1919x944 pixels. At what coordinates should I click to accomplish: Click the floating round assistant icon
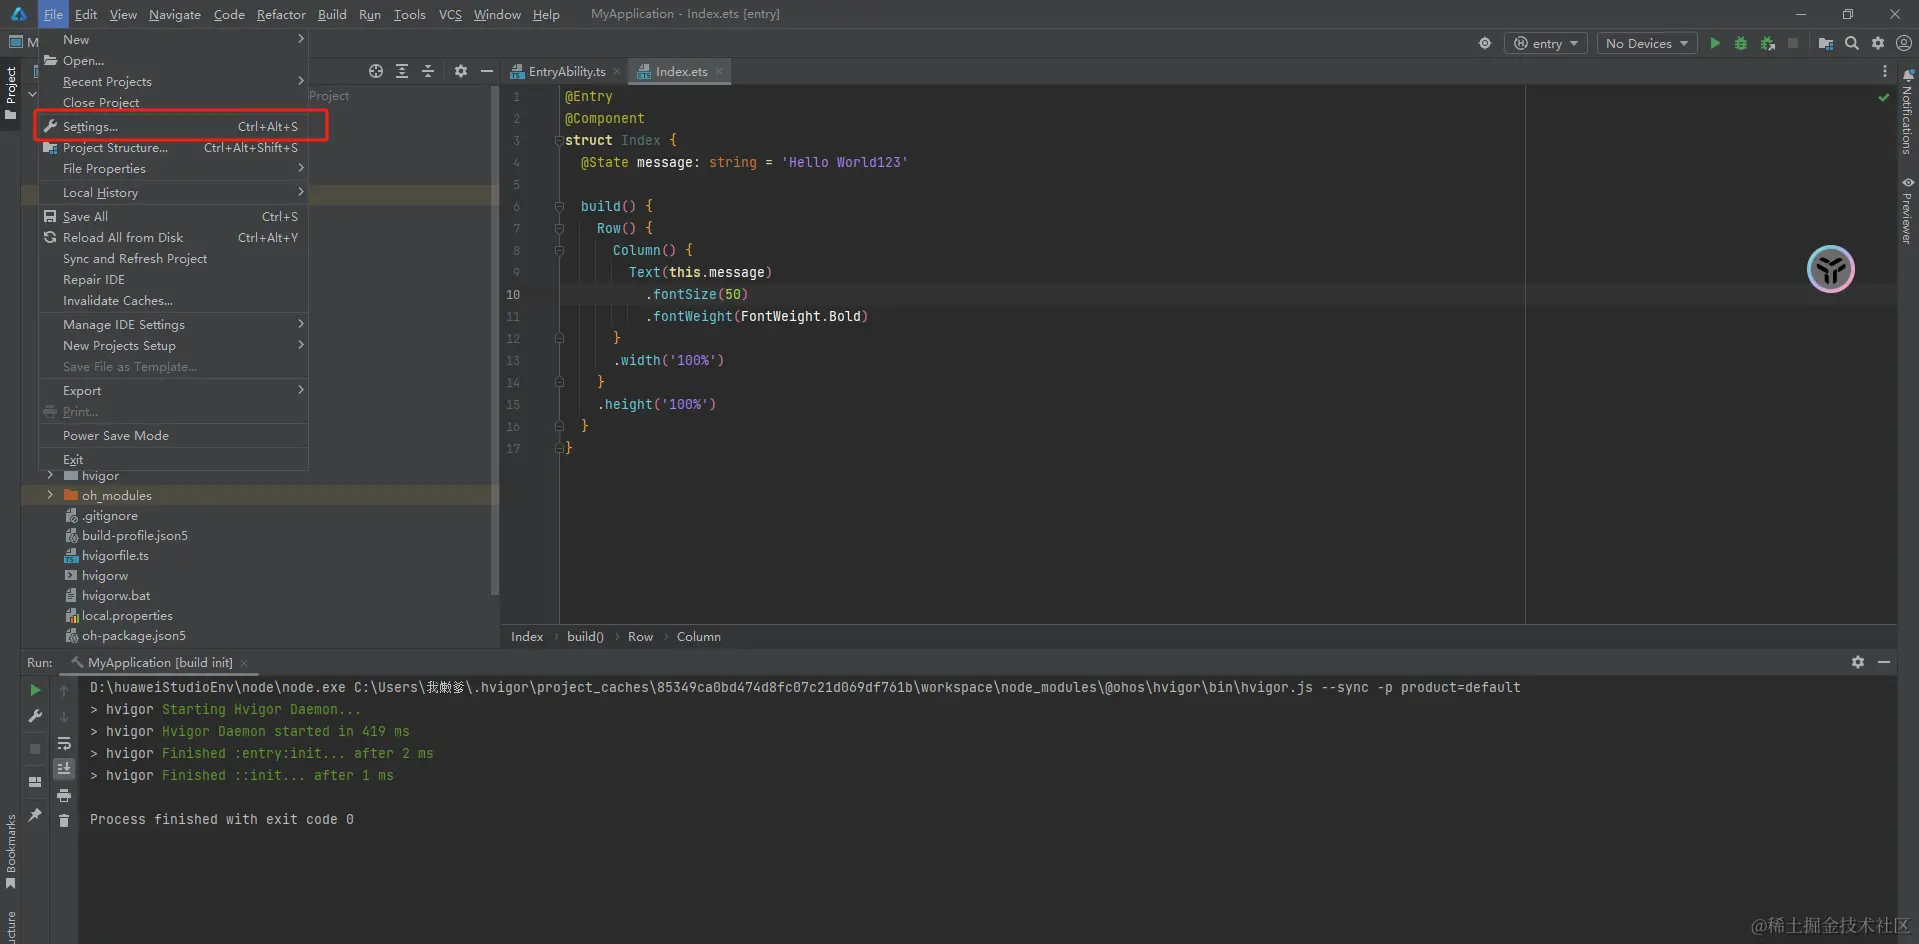click(x=1830, y=269)
